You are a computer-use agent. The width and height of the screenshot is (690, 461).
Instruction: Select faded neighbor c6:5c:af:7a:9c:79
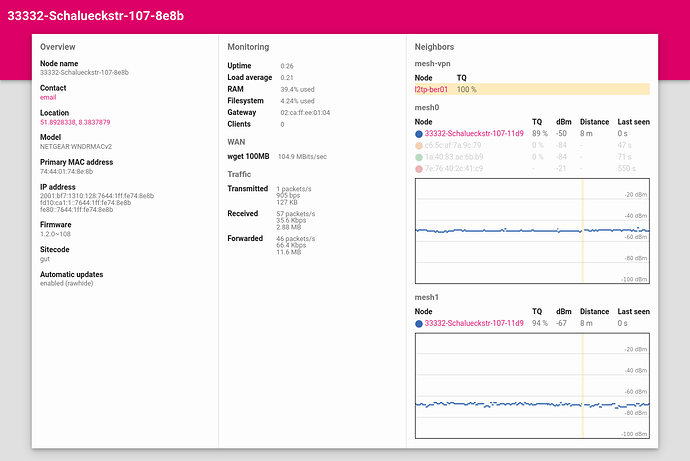[x=453, y=145]
